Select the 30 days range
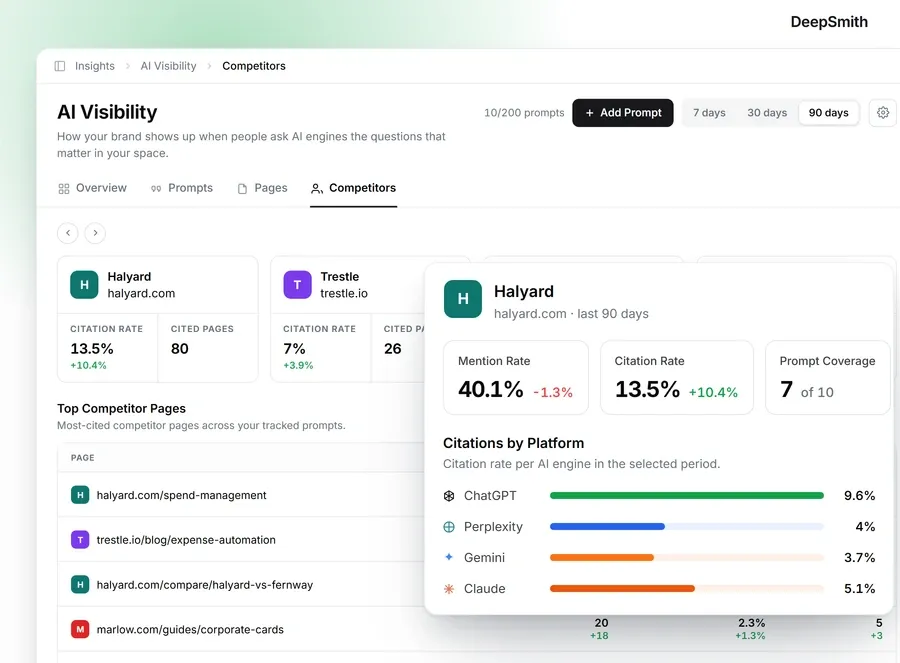Viewport: 900px width, 663px height. [767, 113]
